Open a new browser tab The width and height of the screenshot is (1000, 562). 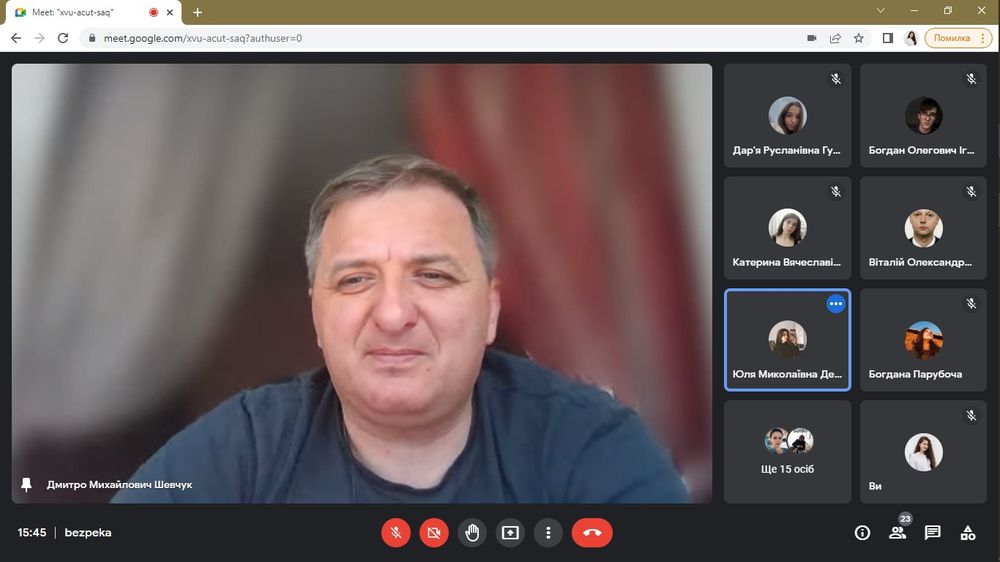click(x=197, y=12)
